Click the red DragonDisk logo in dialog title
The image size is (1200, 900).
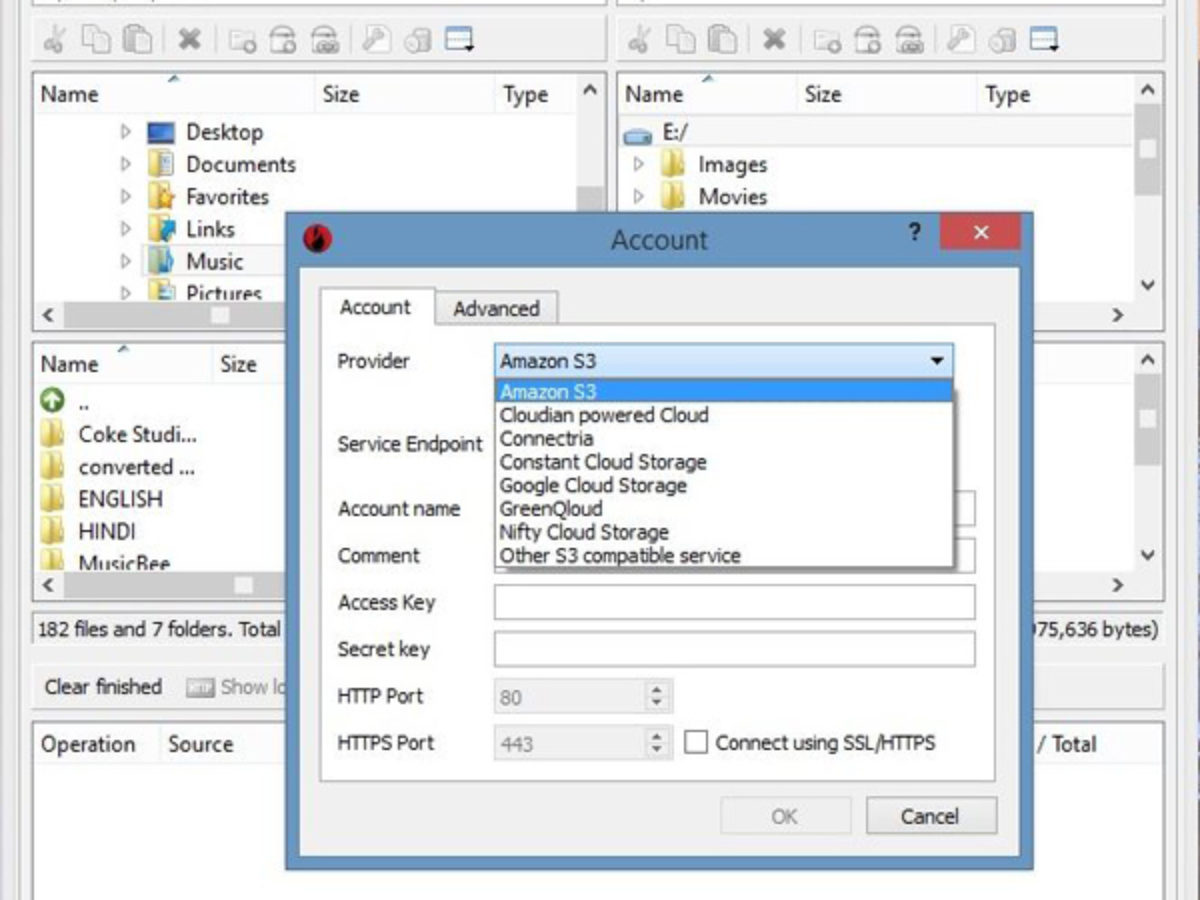click(x=317, y=238)
